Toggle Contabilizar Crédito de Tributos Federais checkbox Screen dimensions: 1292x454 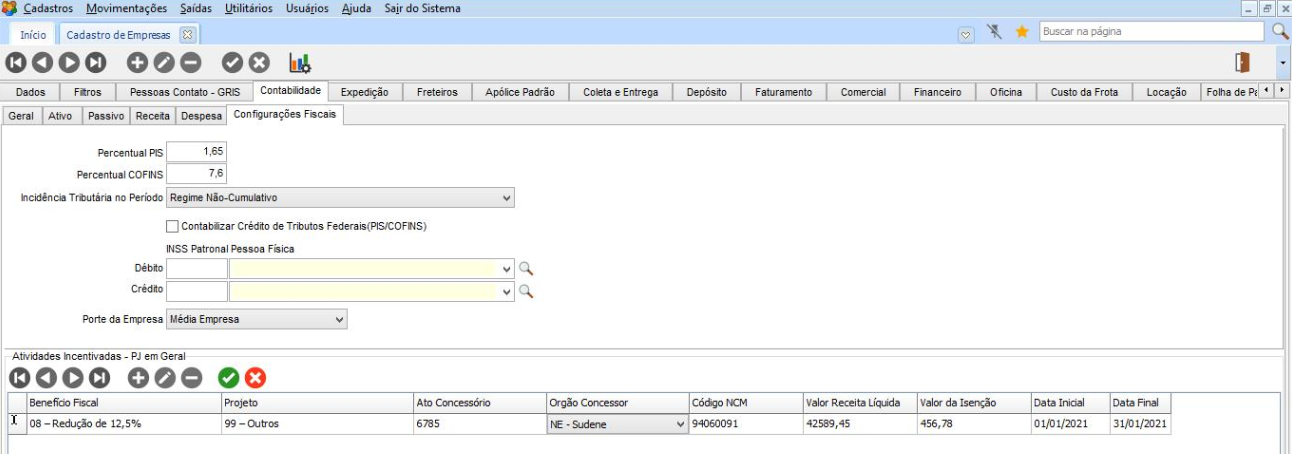tap(173, 226)
